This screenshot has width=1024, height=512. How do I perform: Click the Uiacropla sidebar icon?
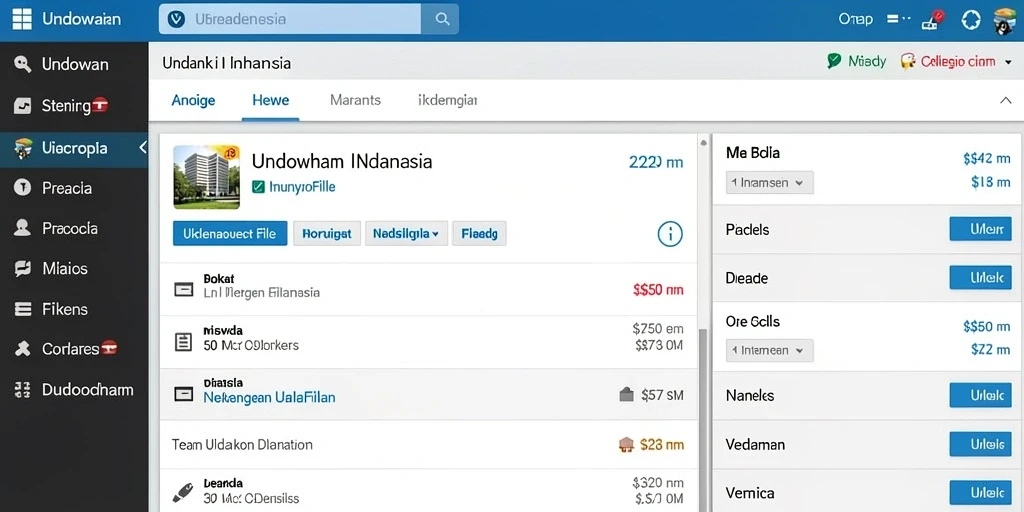tap(24, 148)
